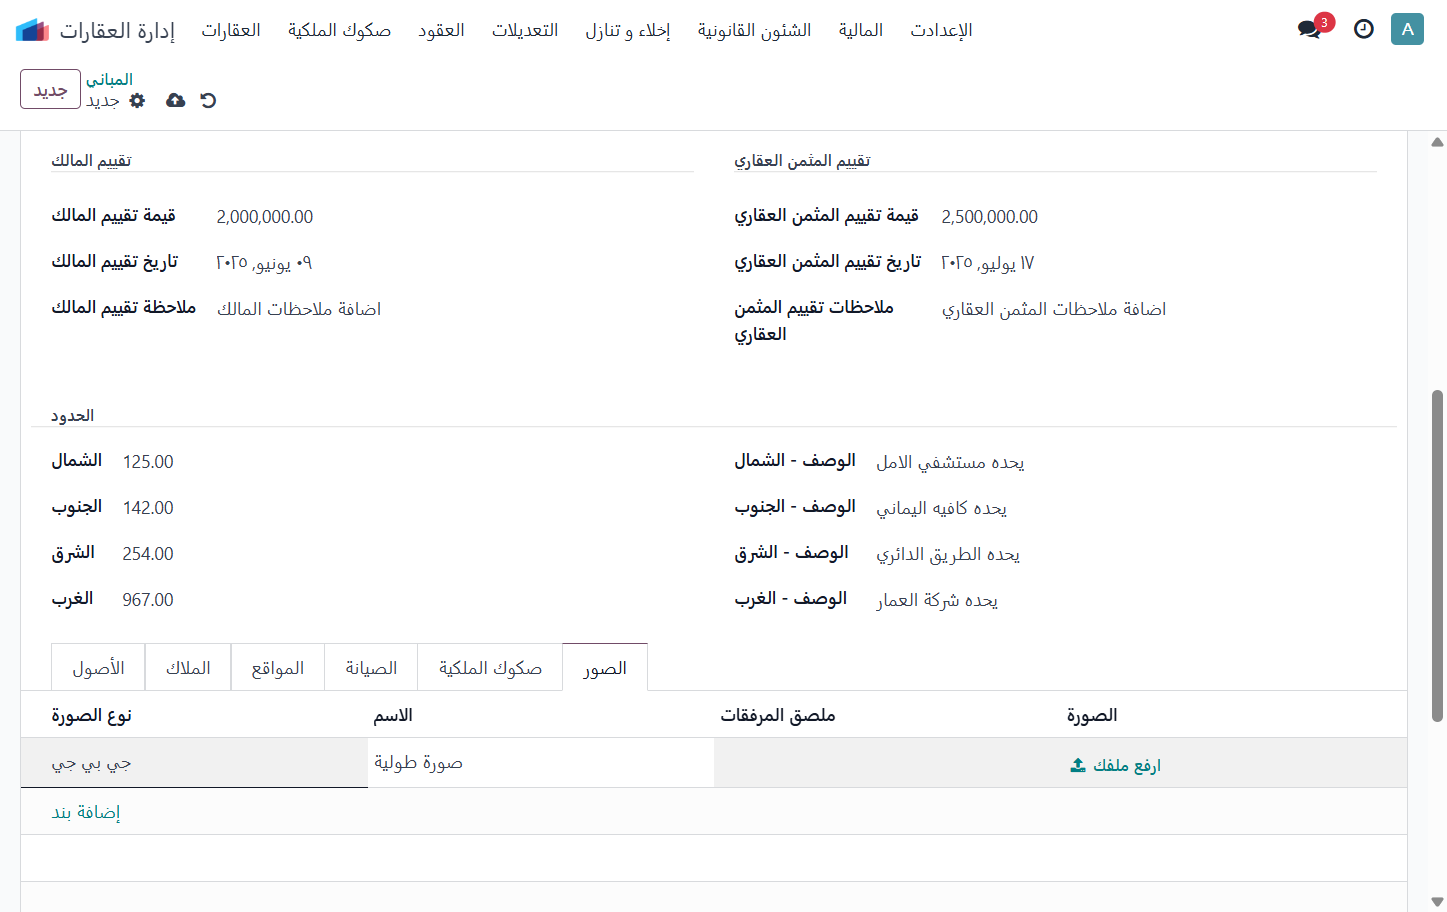Open the chat messages icon with 3 badge
Image resolution: width=1447 pixels, height=912 pixels.
click(x=1310, y=29)
